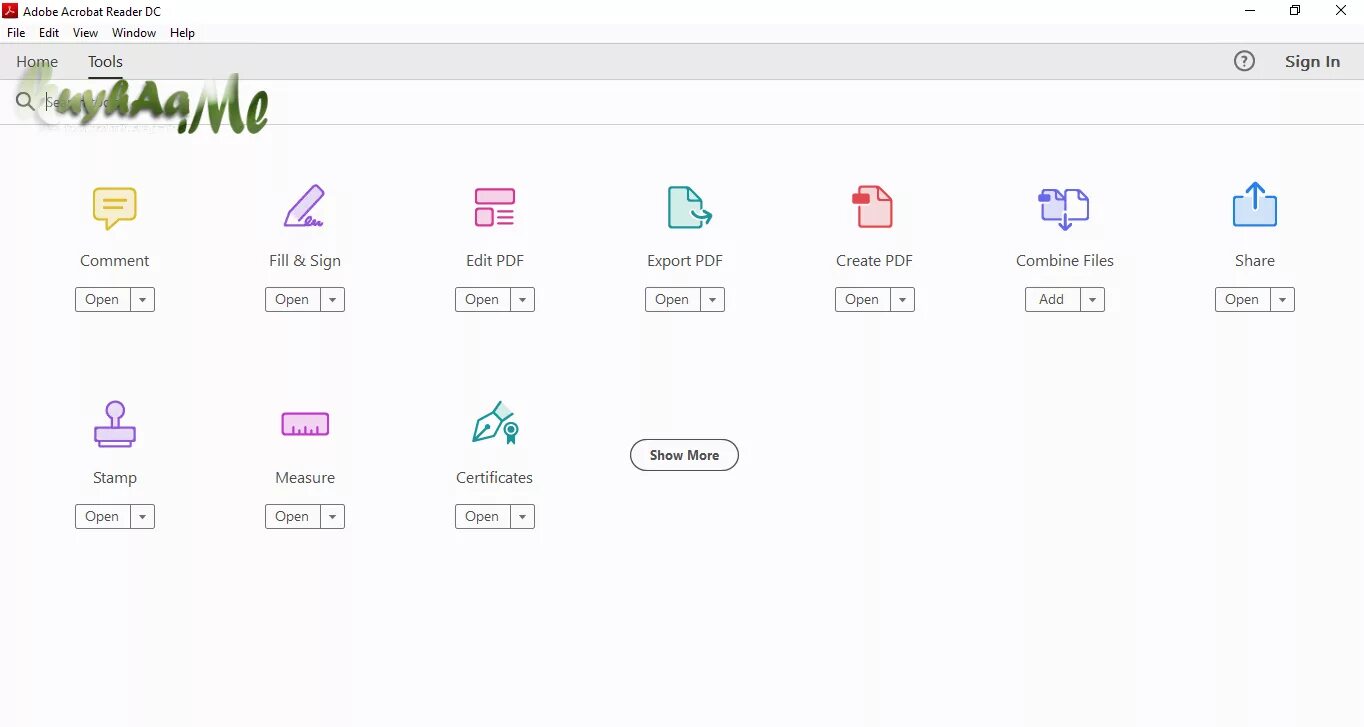Viewport: 1364px width, 727px height.
Task: Click Open under Share
Action: pos(1242,300)
